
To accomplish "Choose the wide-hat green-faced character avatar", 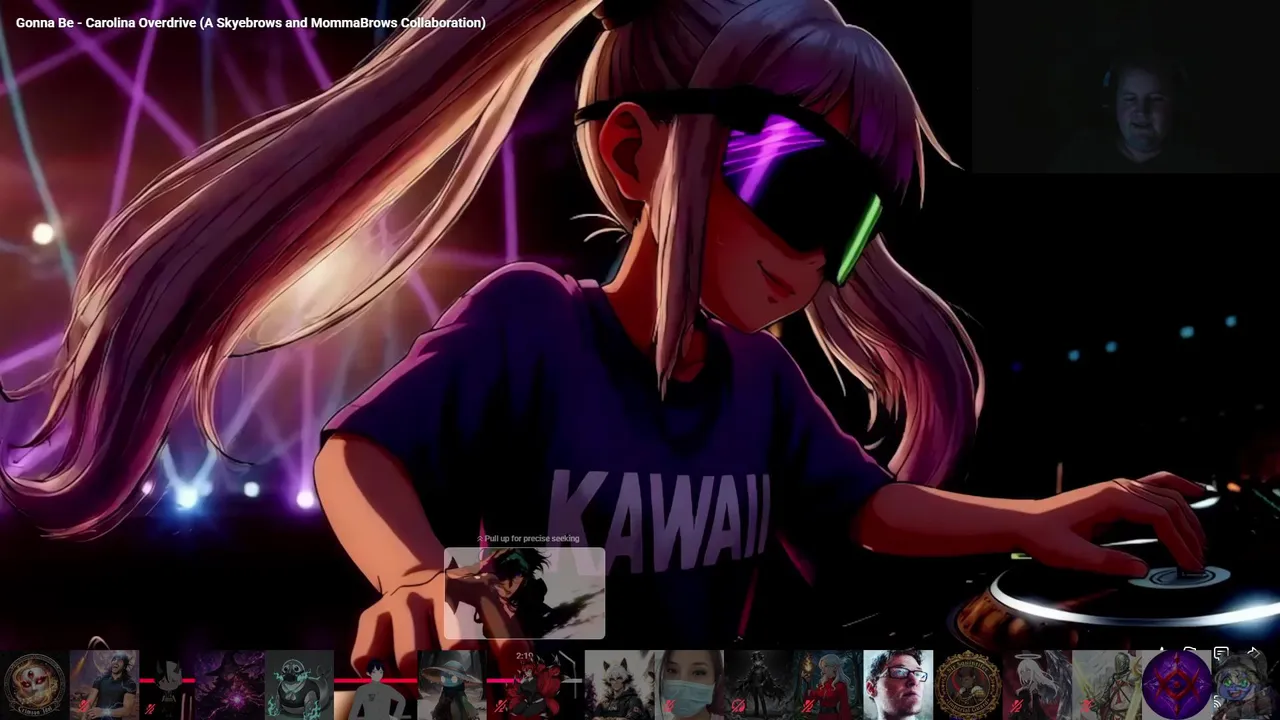I will pos(452,686).
